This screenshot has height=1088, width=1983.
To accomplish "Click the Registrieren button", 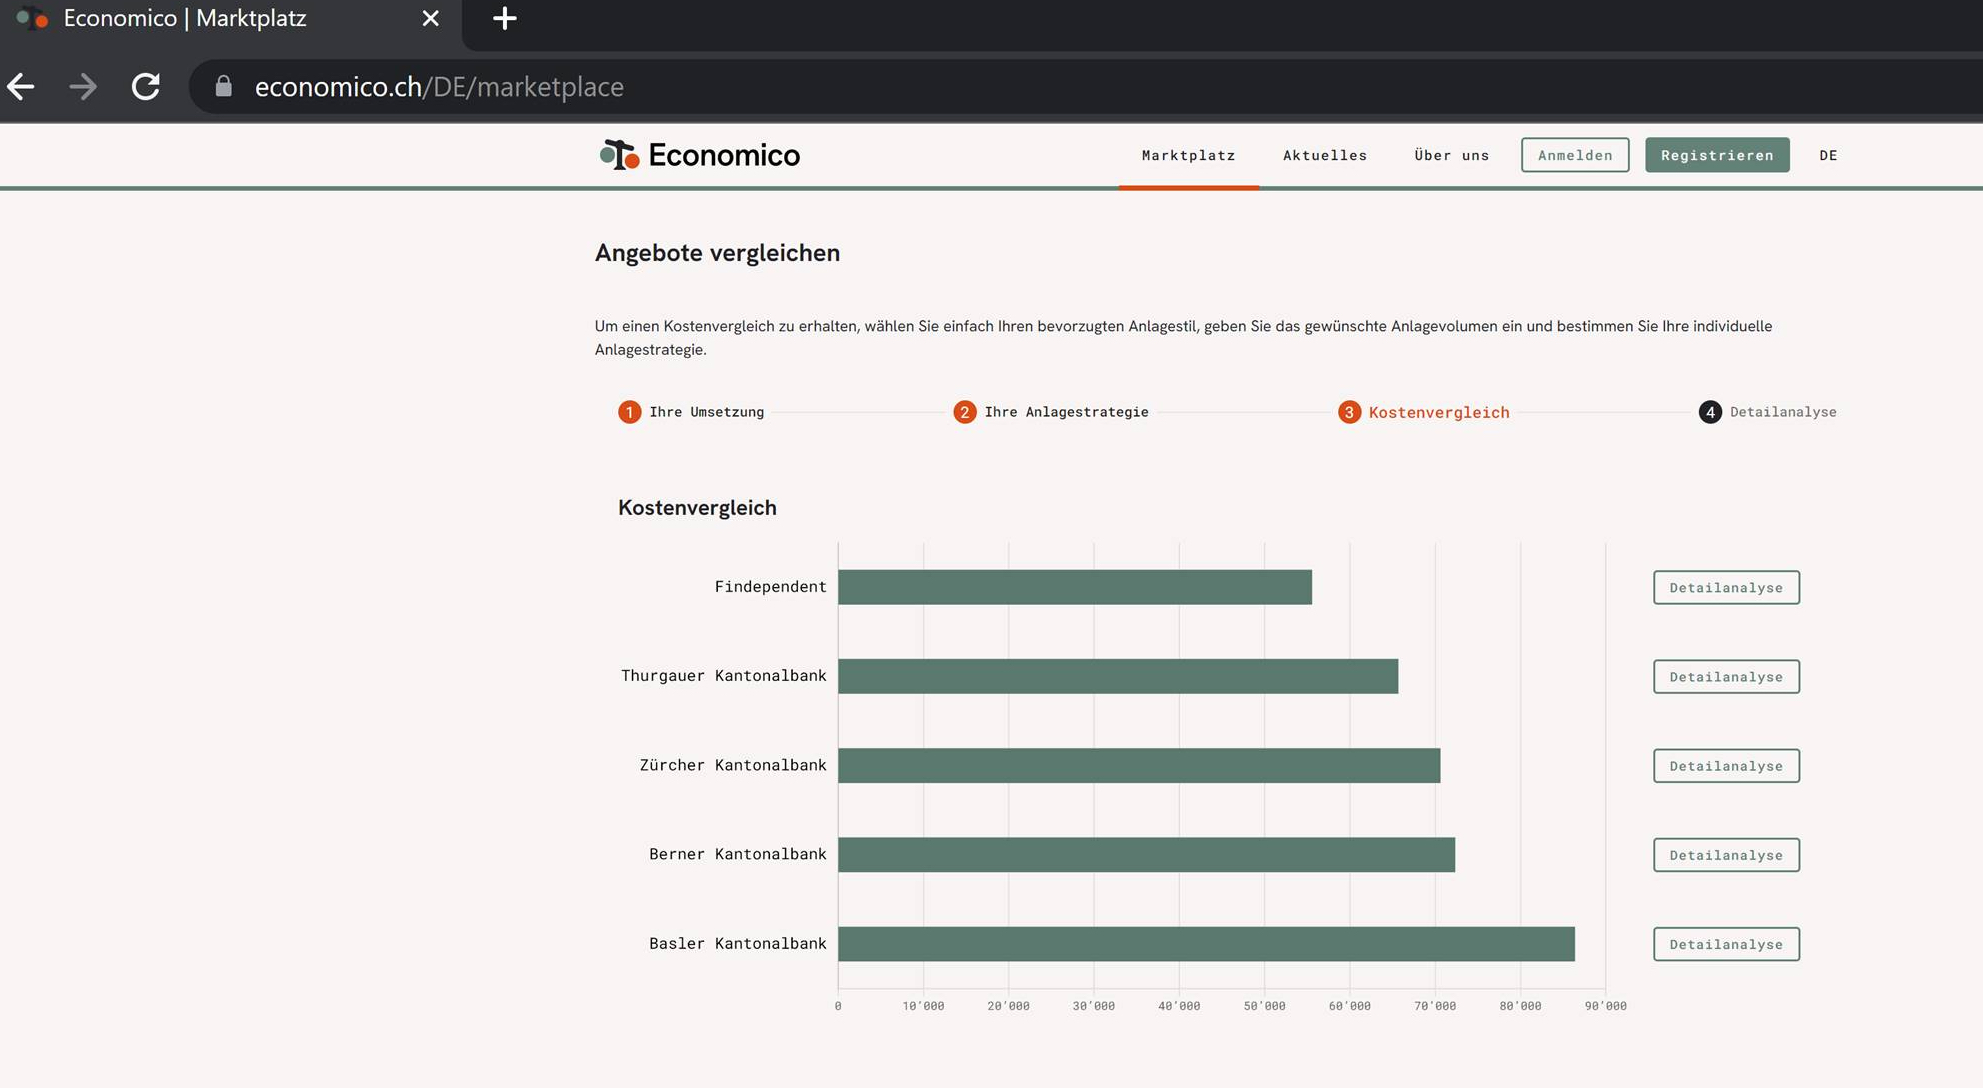I will tap(1716, 155).
